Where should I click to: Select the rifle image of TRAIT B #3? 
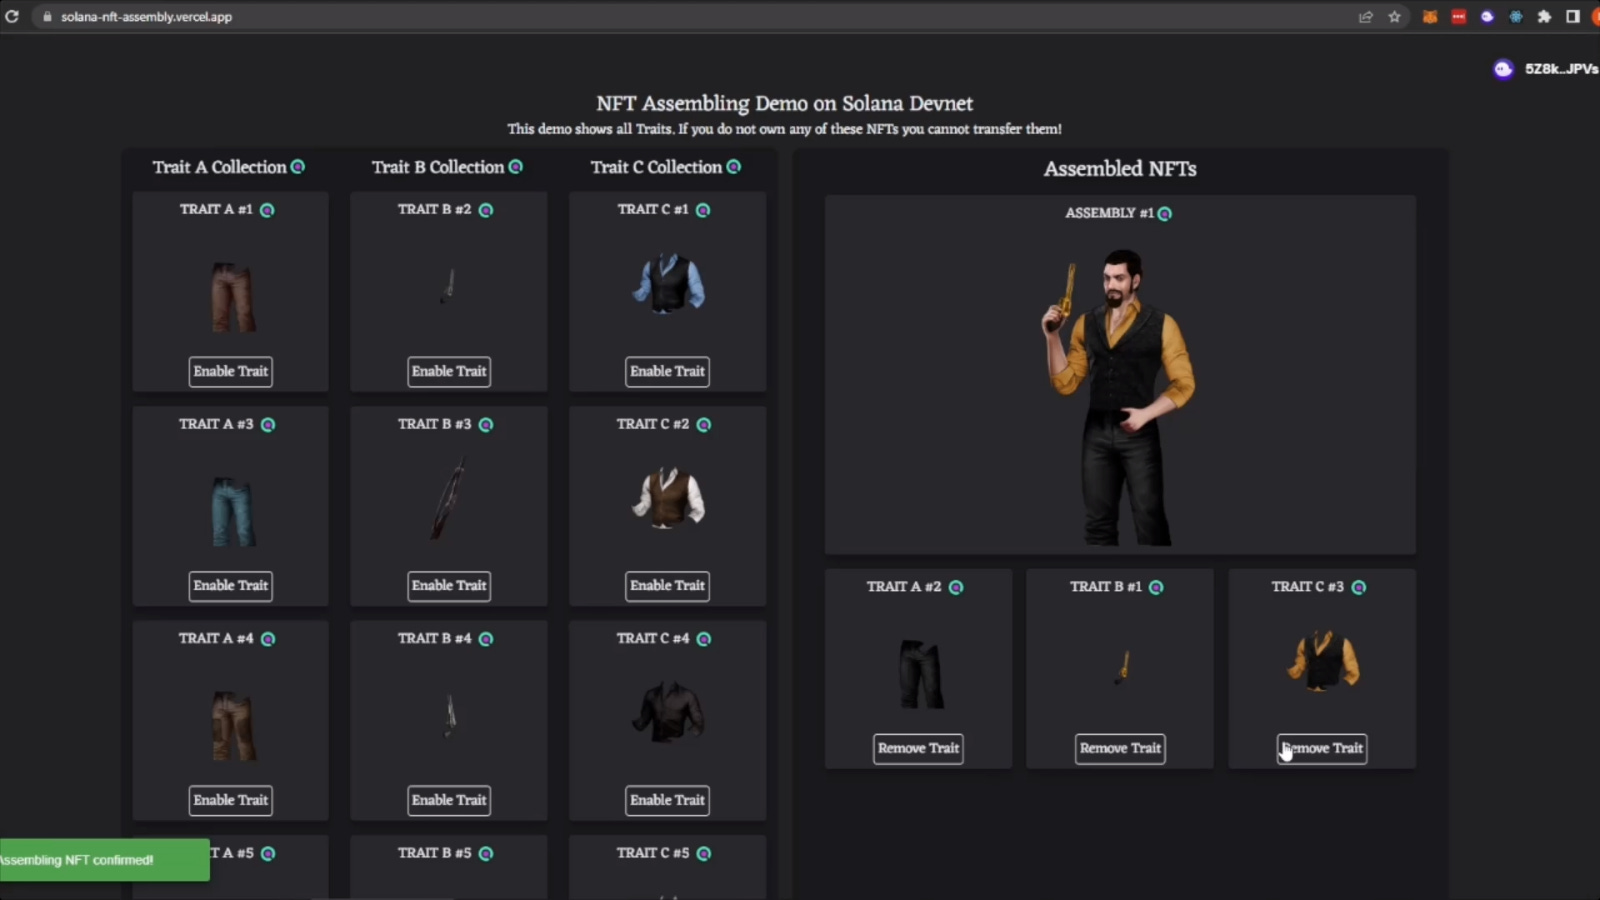click(449, 498)
